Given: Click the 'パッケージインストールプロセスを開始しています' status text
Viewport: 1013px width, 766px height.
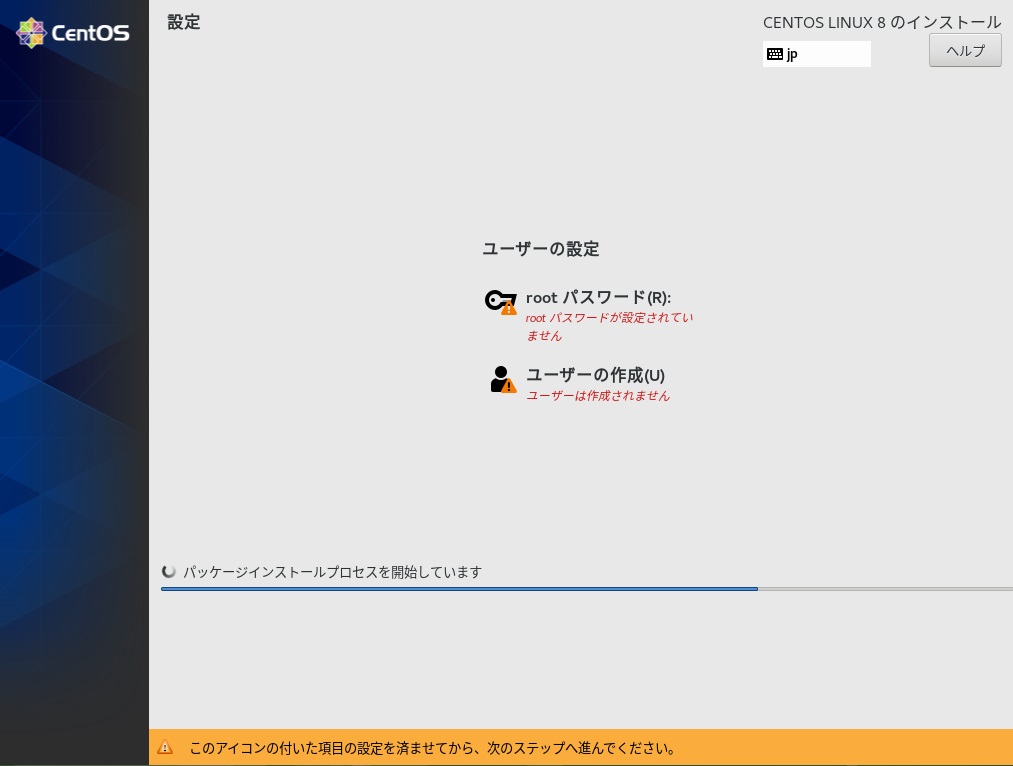Looking at the screenshot, I should point(333,572).
